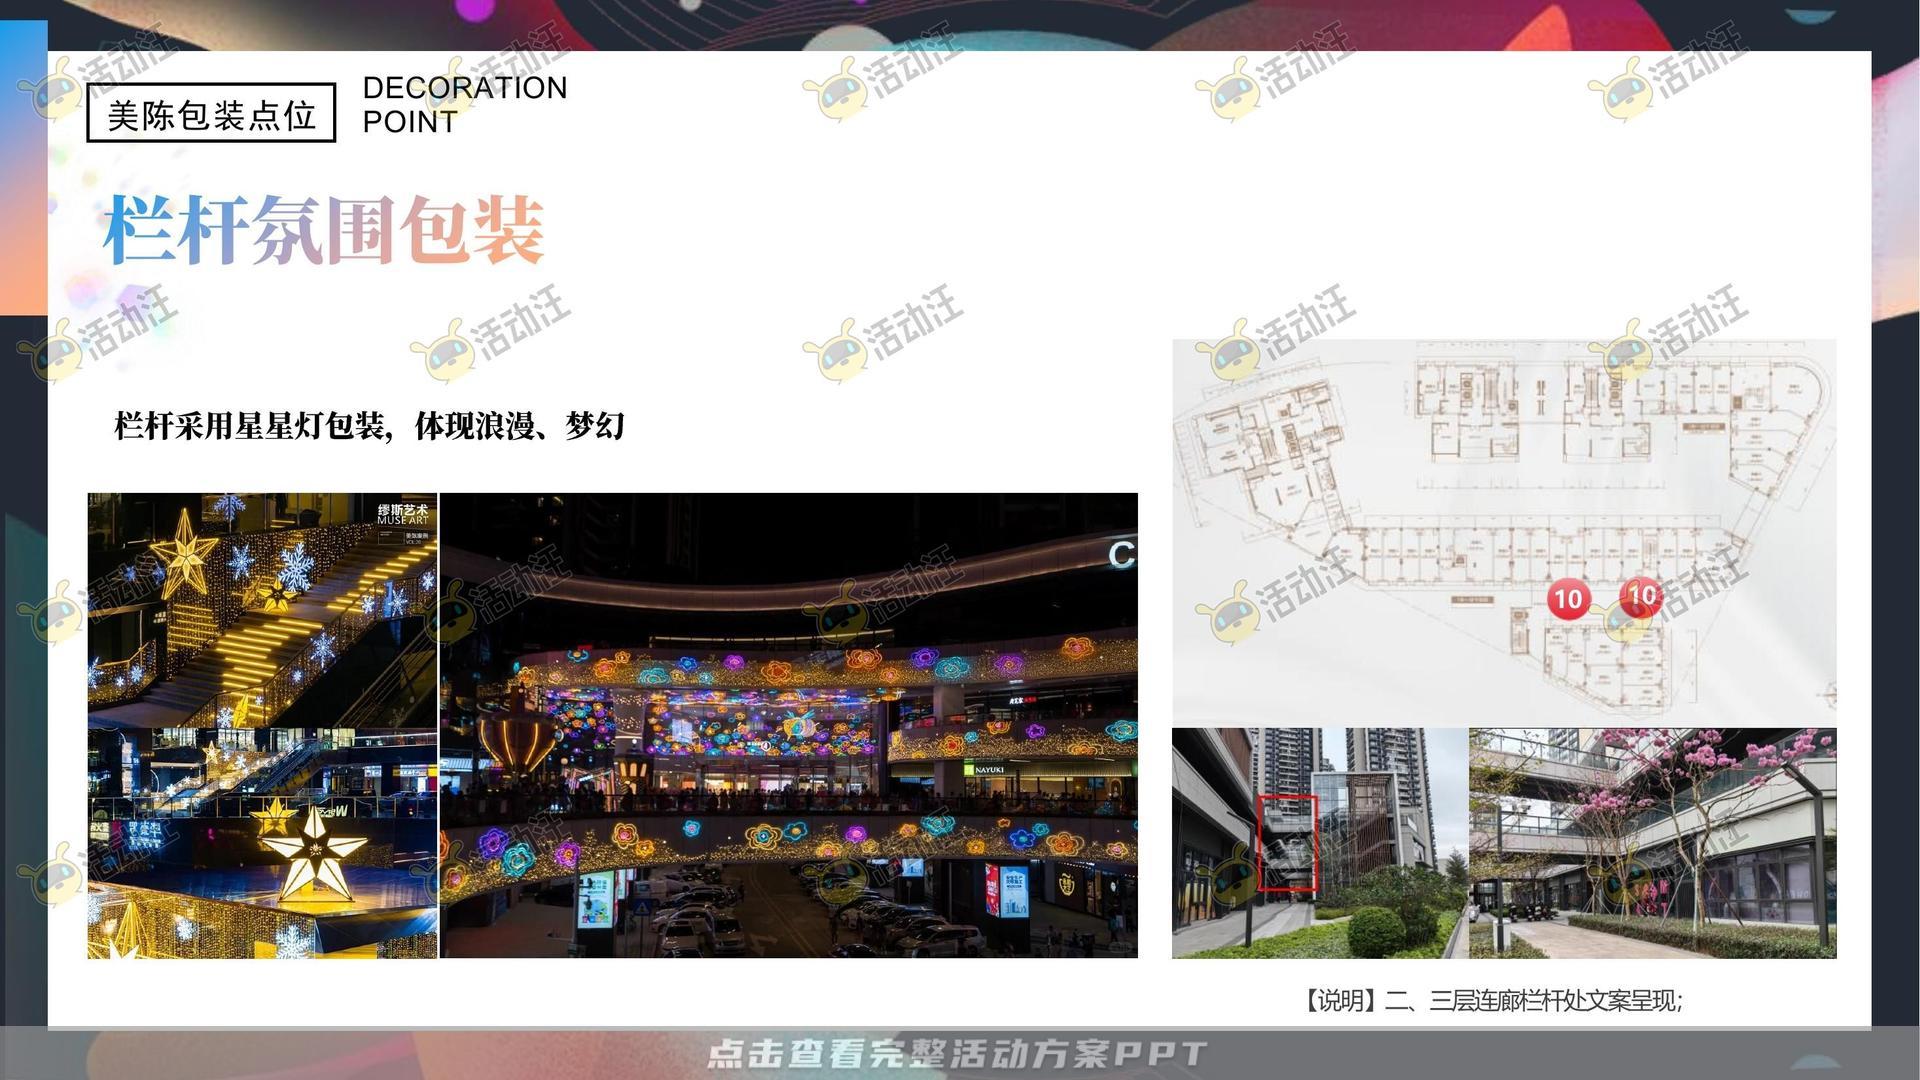
Task: Click the 美陈包装点位 bordered label box
Action: [x=211, y=113]
